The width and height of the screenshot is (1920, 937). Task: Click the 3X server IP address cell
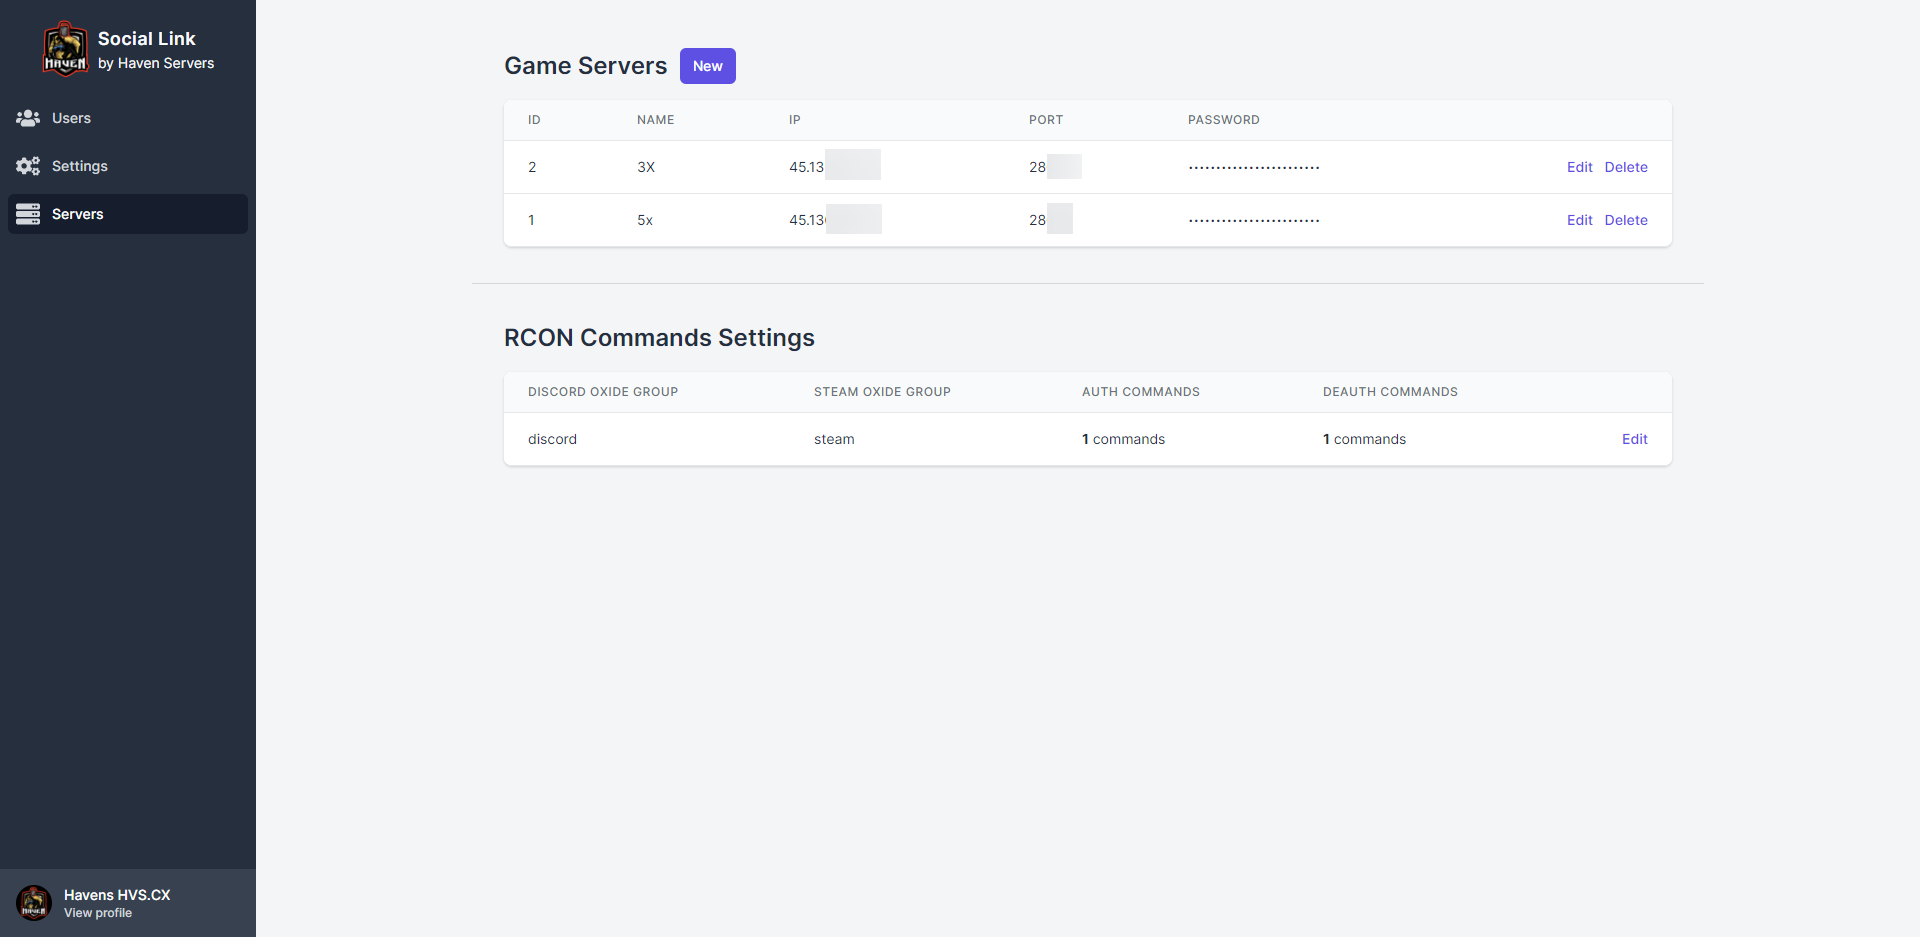(835, 166)
